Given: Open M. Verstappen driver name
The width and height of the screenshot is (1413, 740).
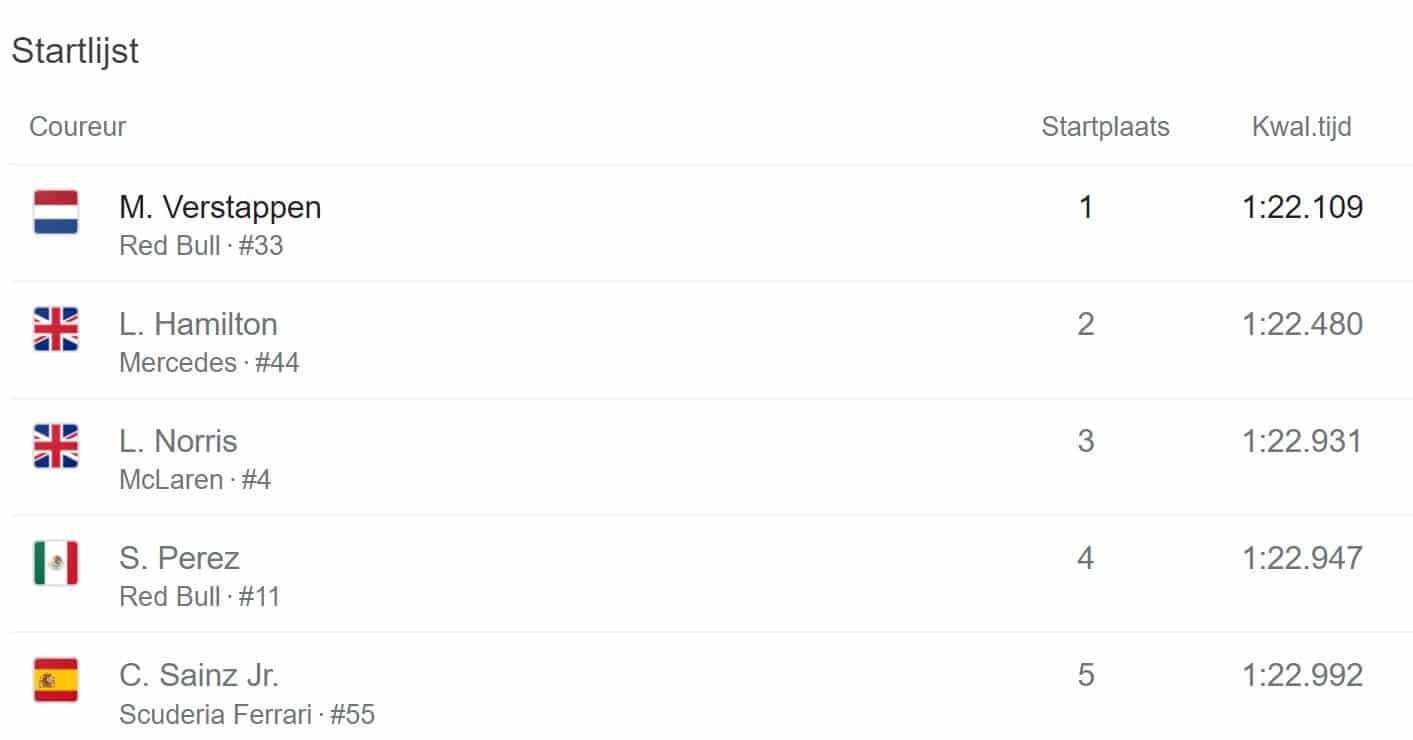Looking at the screenshot, I should click(x=220, y=207).
